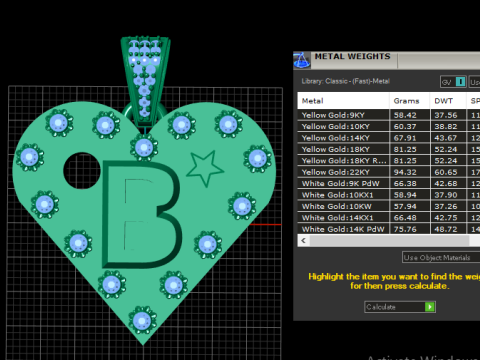Viewport: 480px width, 360px height.
Task: Click the green arrow on the Calculate button
Action: tap(430, 307)
